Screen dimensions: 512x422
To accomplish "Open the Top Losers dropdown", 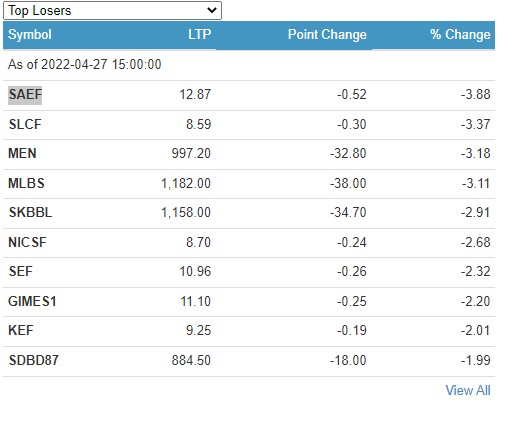I will [112, 10].
